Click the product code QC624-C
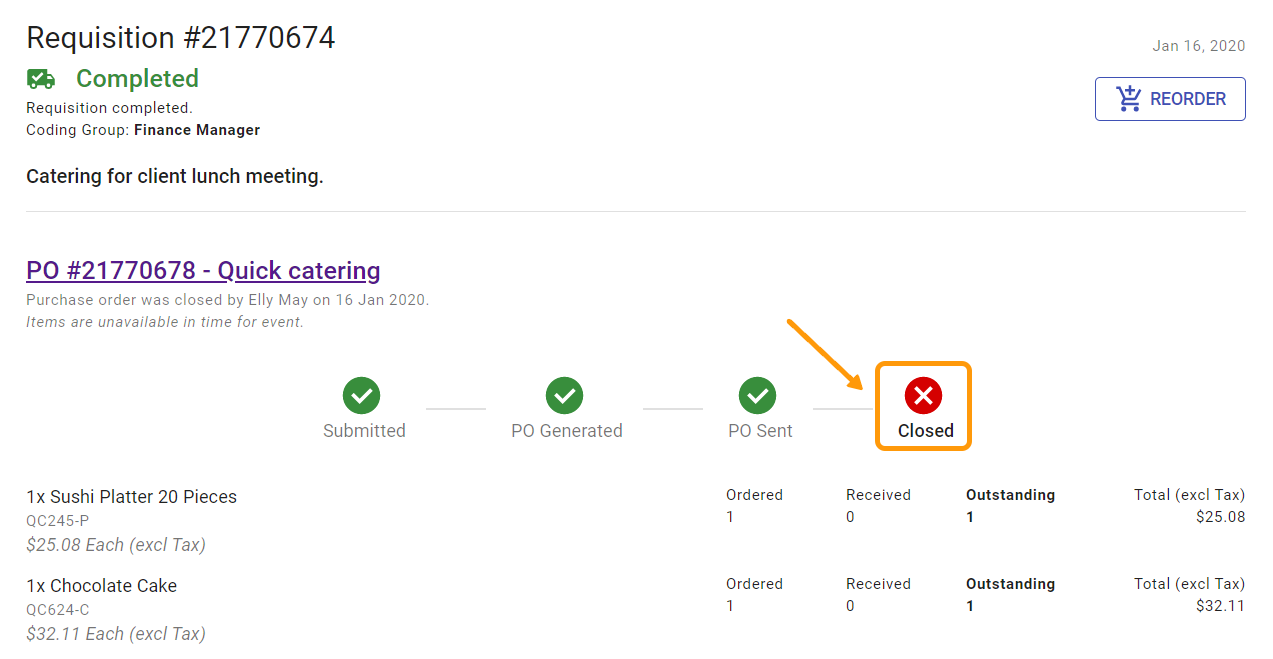The width and height of the screenshot is (1273, 659). pyautogui.click(x=55, y=609)
